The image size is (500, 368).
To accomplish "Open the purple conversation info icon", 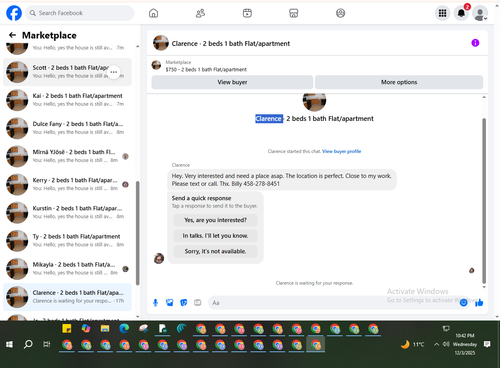I will point(475,43).
